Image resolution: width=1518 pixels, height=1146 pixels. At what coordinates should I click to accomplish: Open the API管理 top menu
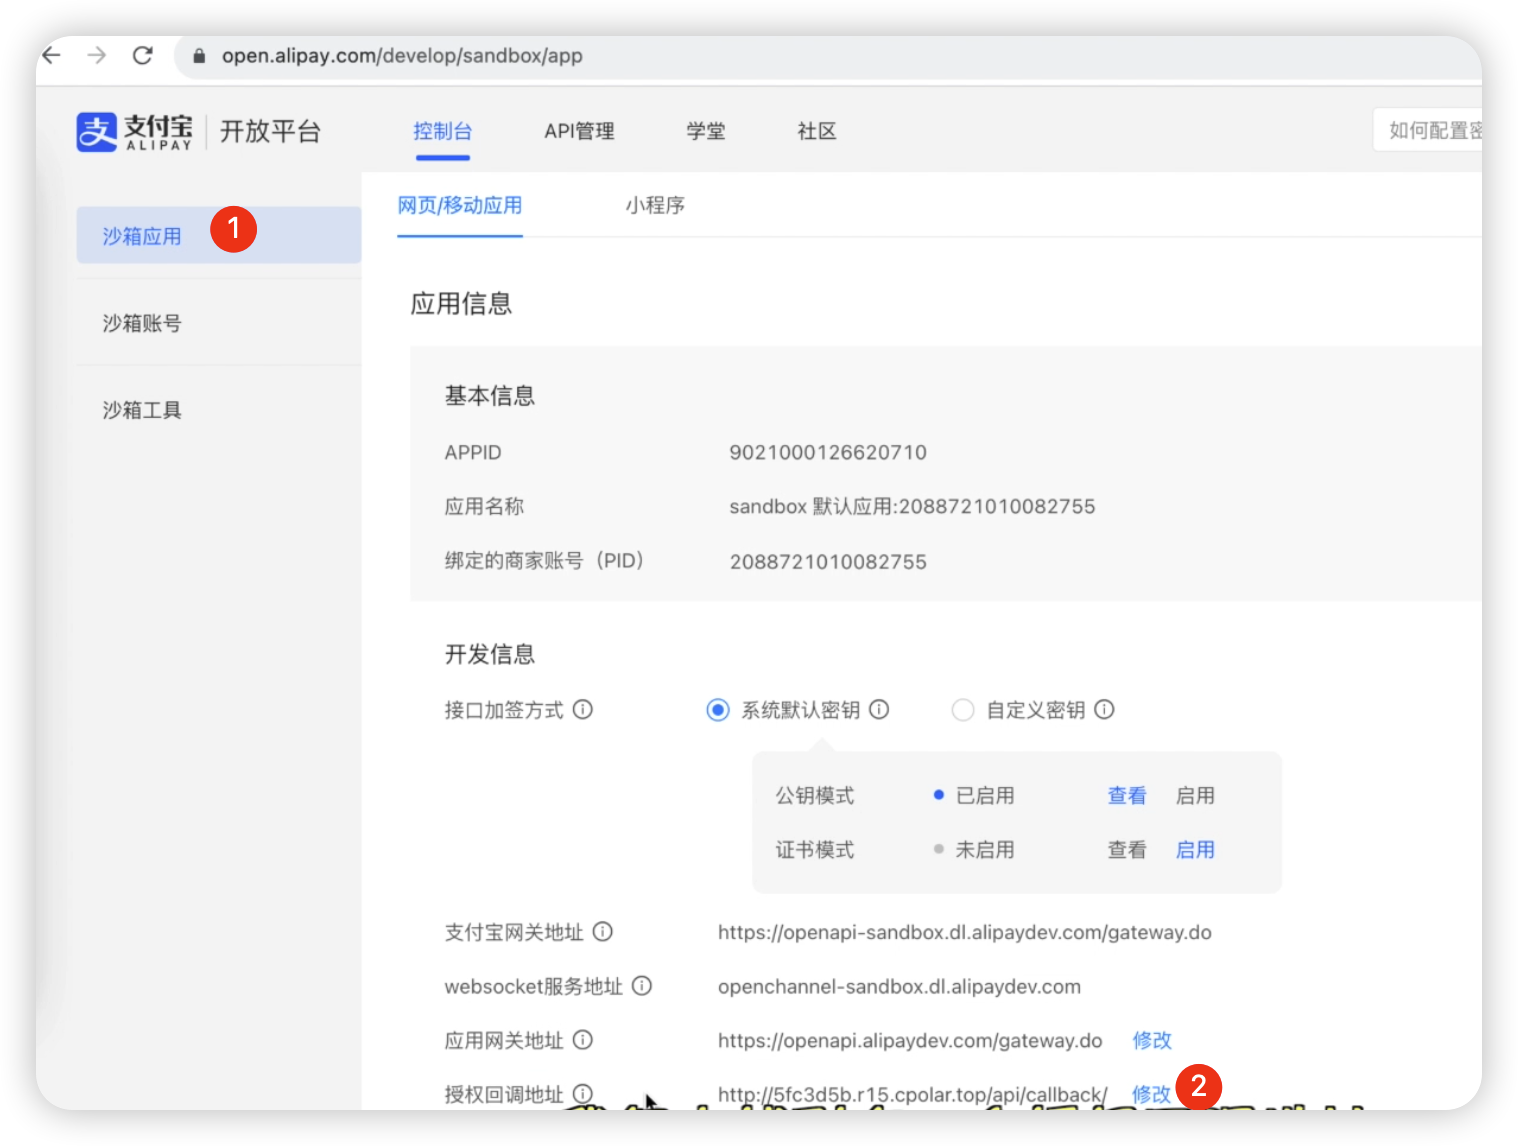coord(579,131)
